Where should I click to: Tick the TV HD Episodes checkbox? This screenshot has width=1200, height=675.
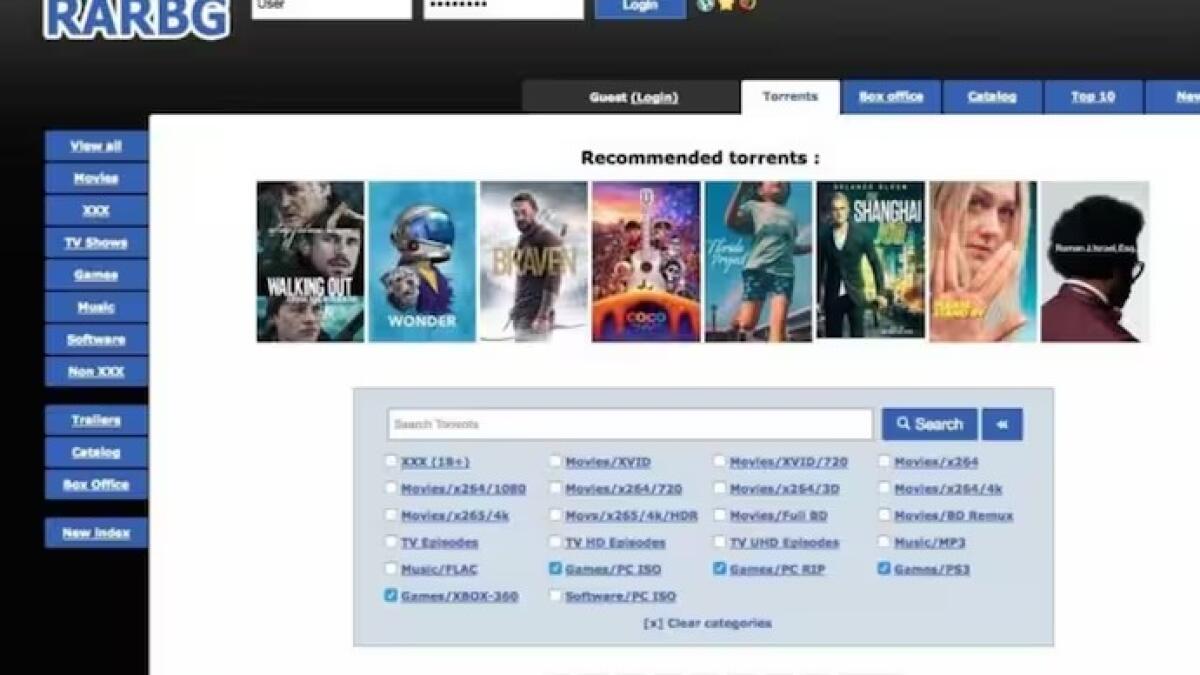tap(555, 542)
